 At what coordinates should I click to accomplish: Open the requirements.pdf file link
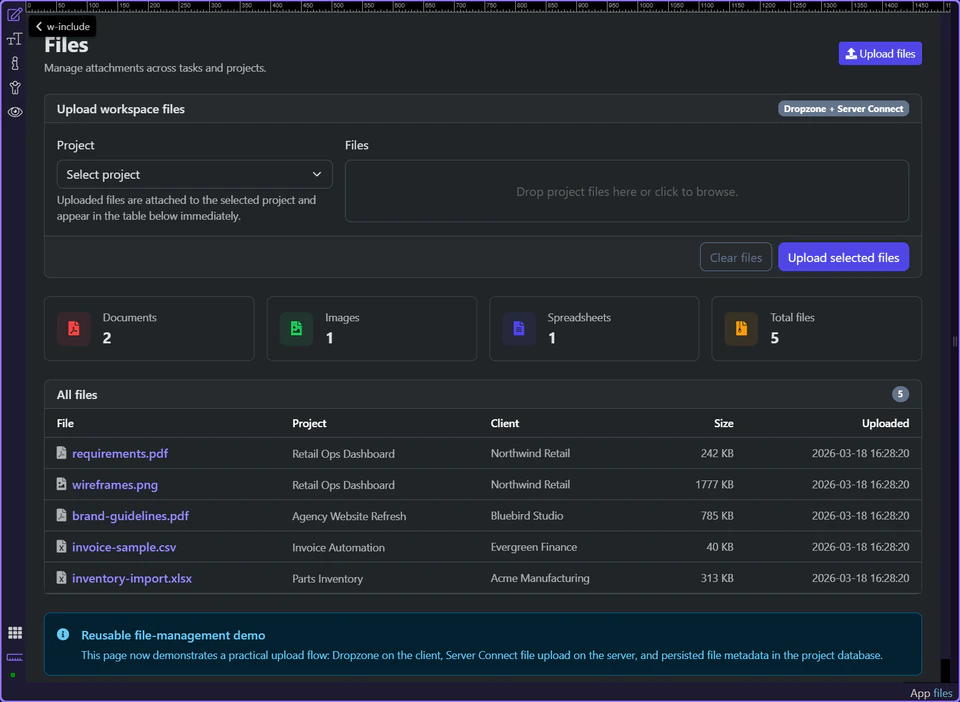click(x=119, y=453)
